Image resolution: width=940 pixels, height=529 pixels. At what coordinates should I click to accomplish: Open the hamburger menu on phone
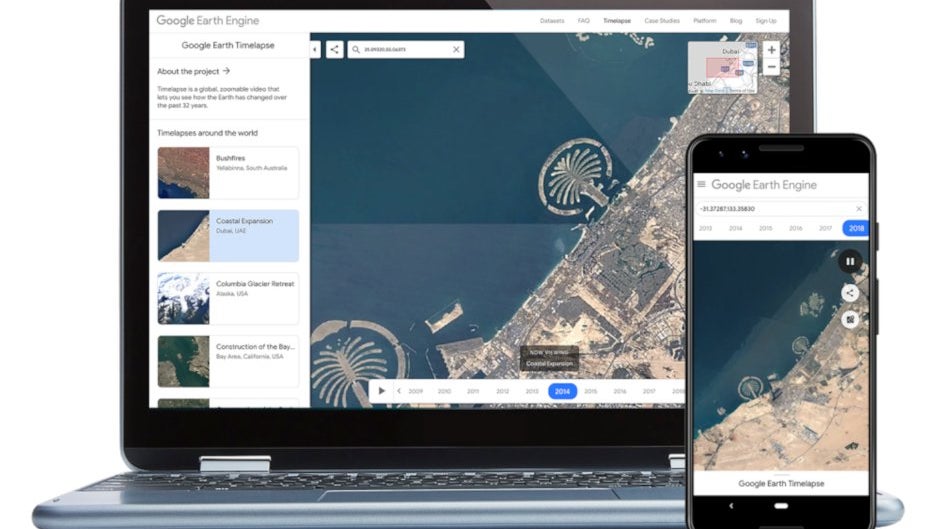(x=701, y=184)
